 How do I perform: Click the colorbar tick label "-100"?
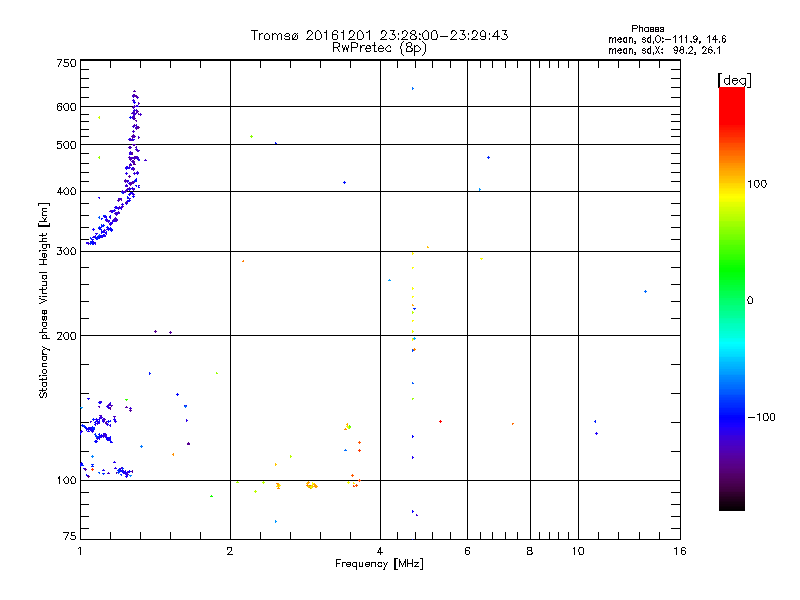761,417
